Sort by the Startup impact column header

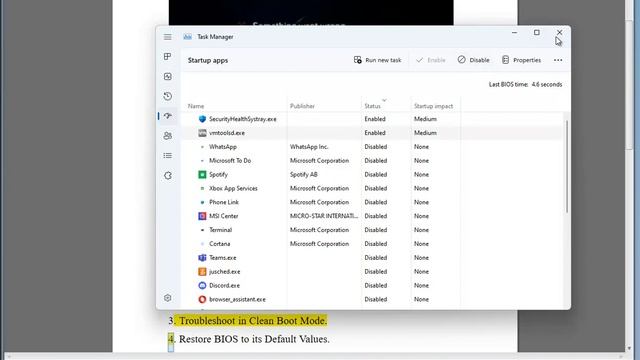tap(433, 106)
